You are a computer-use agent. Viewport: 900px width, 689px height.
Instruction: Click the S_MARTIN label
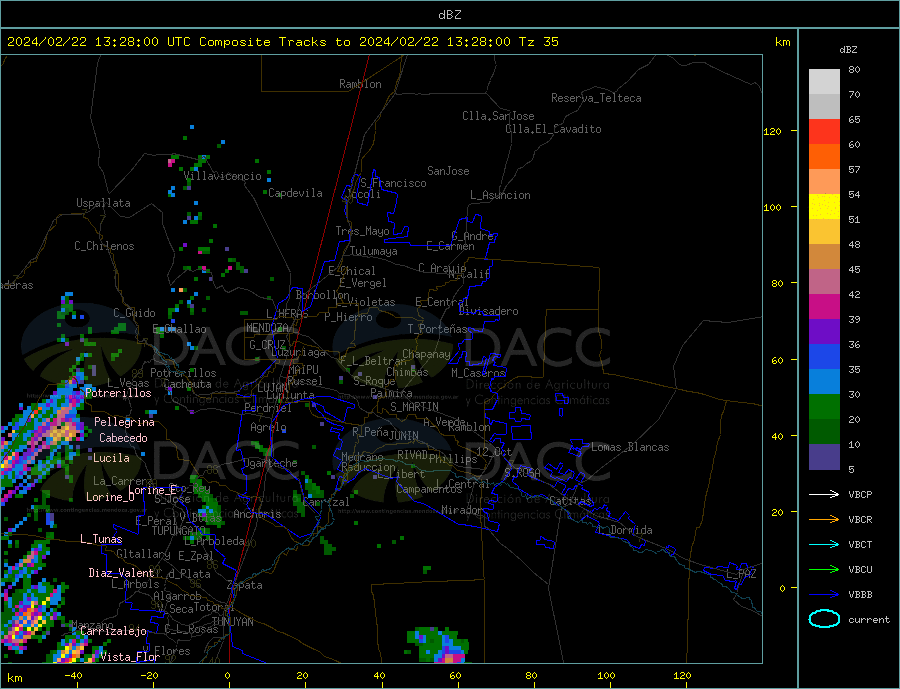(414, 407)
